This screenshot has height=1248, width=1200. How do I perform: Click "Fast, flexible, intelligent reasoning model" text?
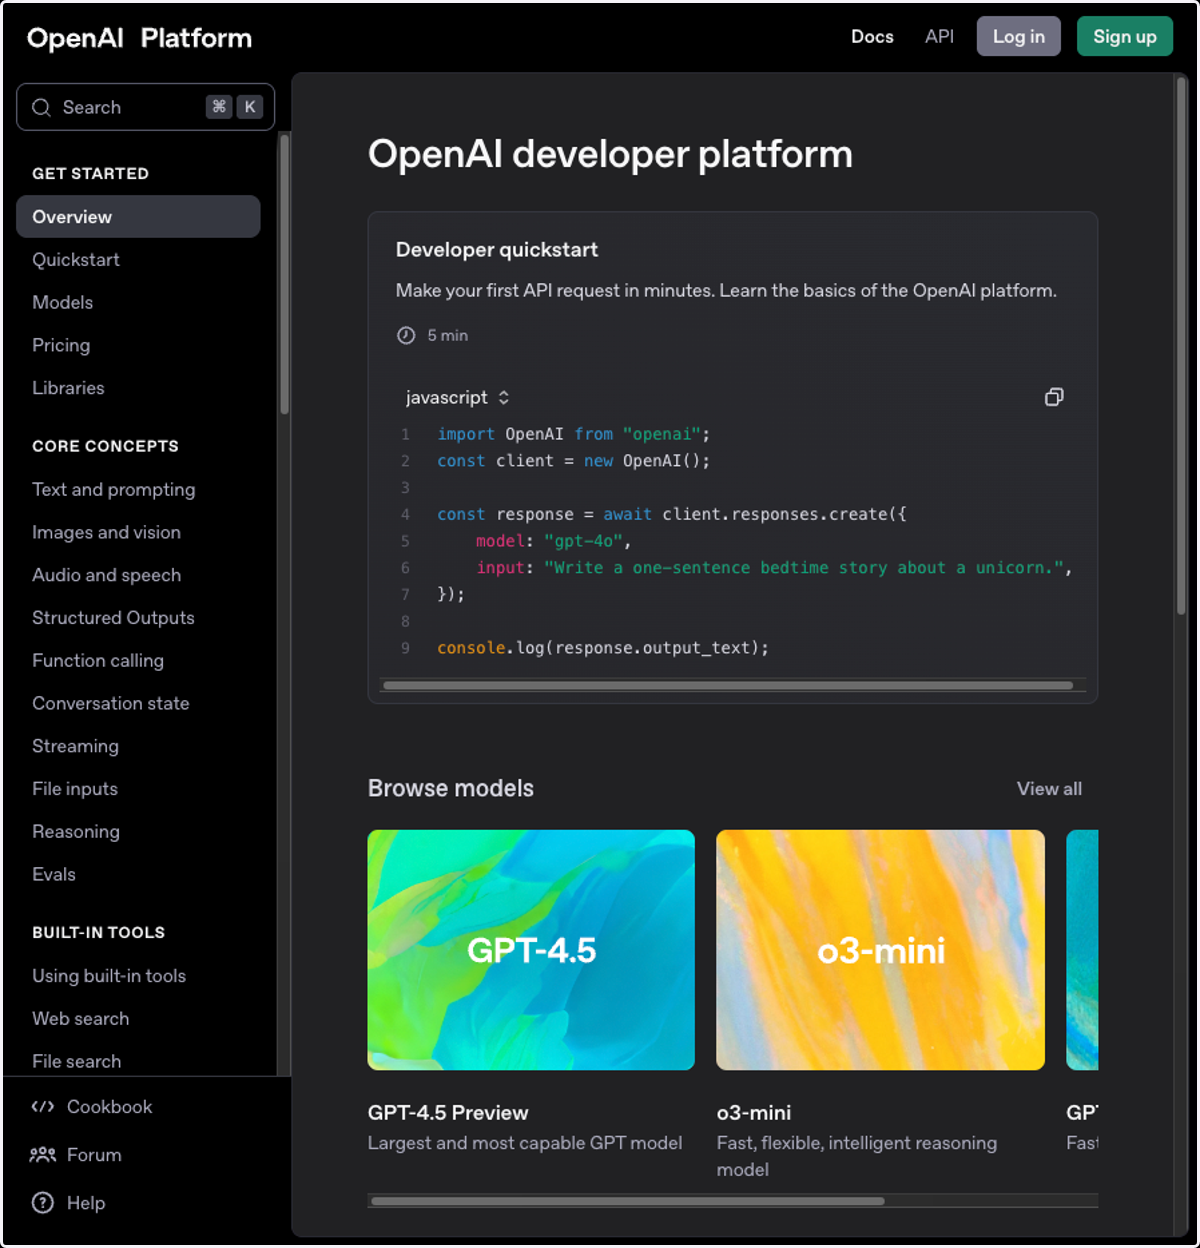(857, 1156)
